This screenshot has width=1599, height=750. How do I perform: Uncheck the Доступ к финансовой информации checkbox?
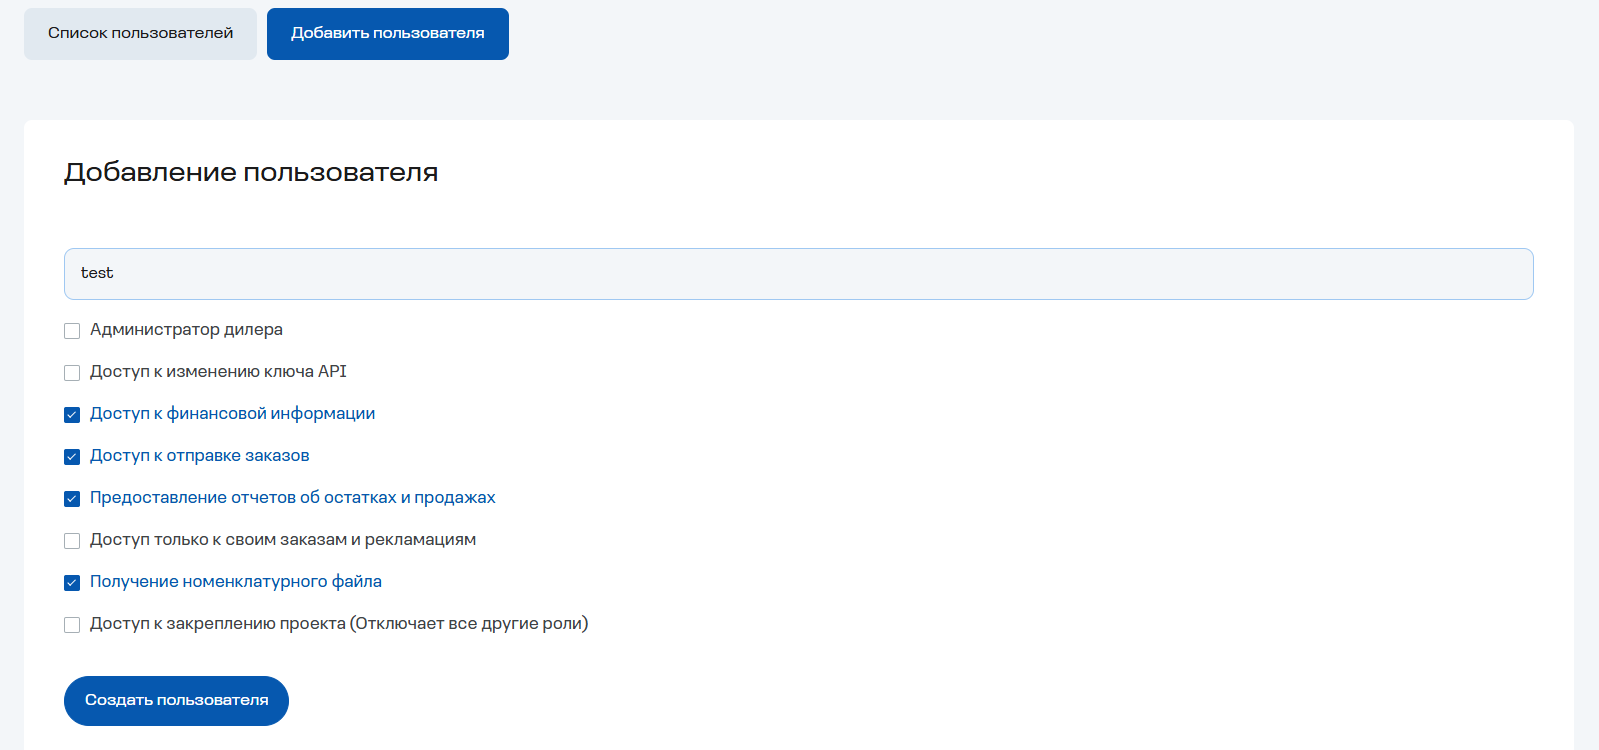pos(72,415)
